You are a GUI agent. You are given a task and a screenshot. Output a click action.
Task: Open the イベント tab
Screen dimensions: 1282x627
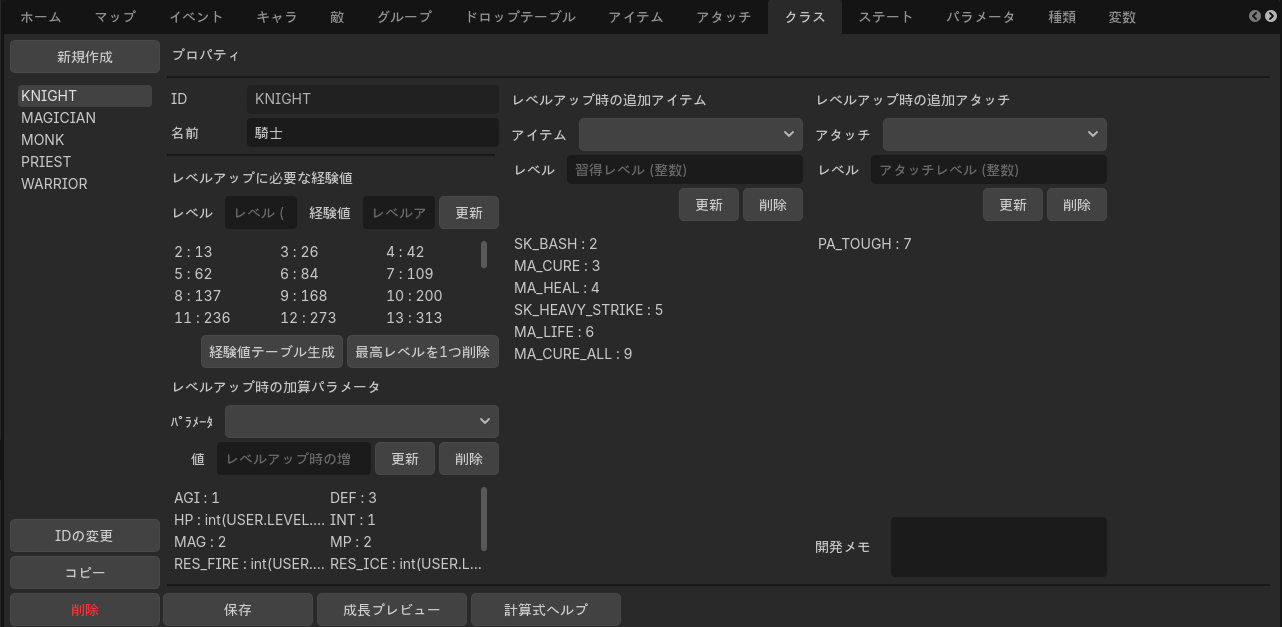click(197, 17)
